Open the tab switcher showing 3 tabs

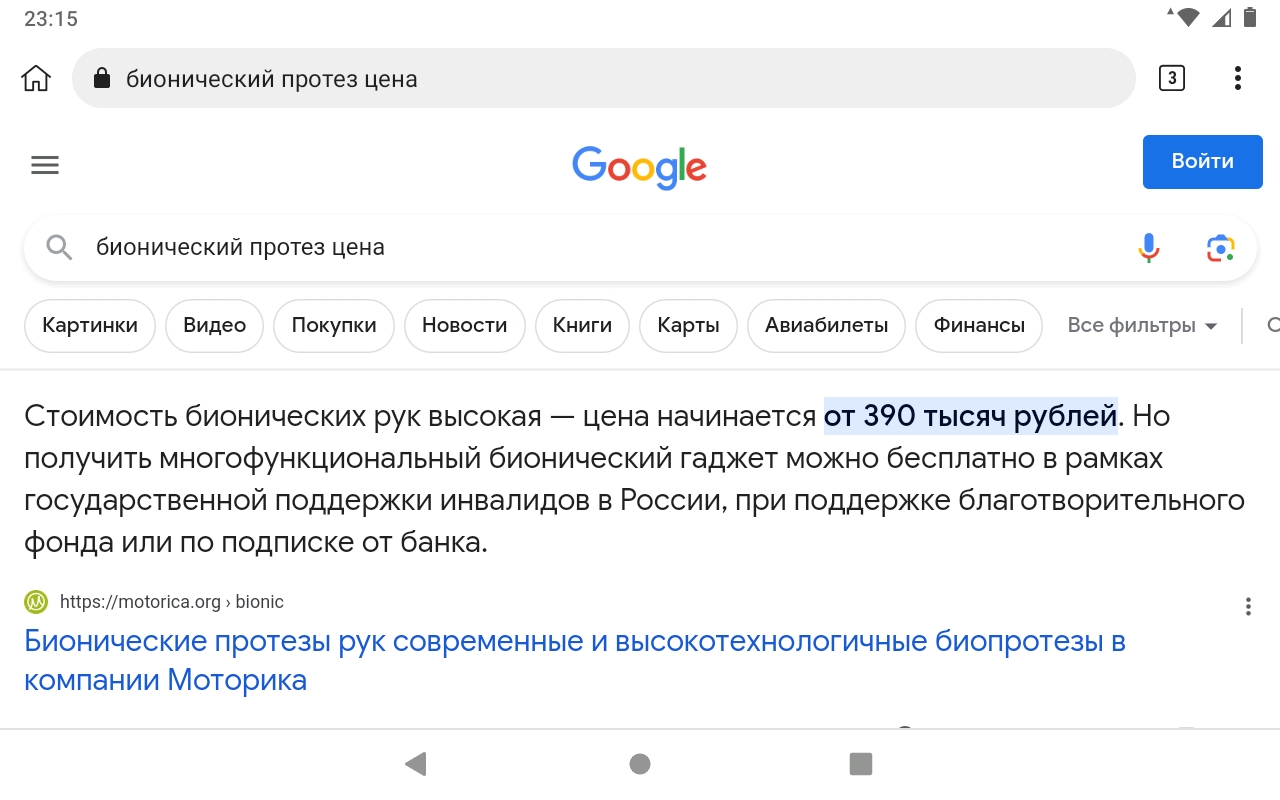click(x=1171, y=78)
